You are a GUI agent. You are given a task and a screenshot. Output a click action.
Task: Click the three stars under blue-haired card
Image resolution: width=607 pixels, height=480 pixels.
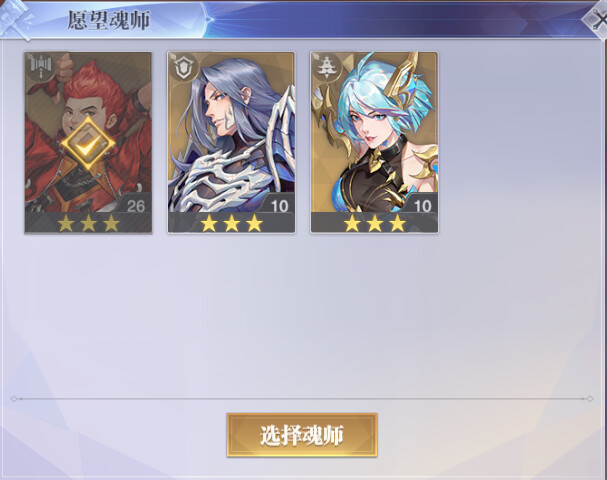coord(375,223)
